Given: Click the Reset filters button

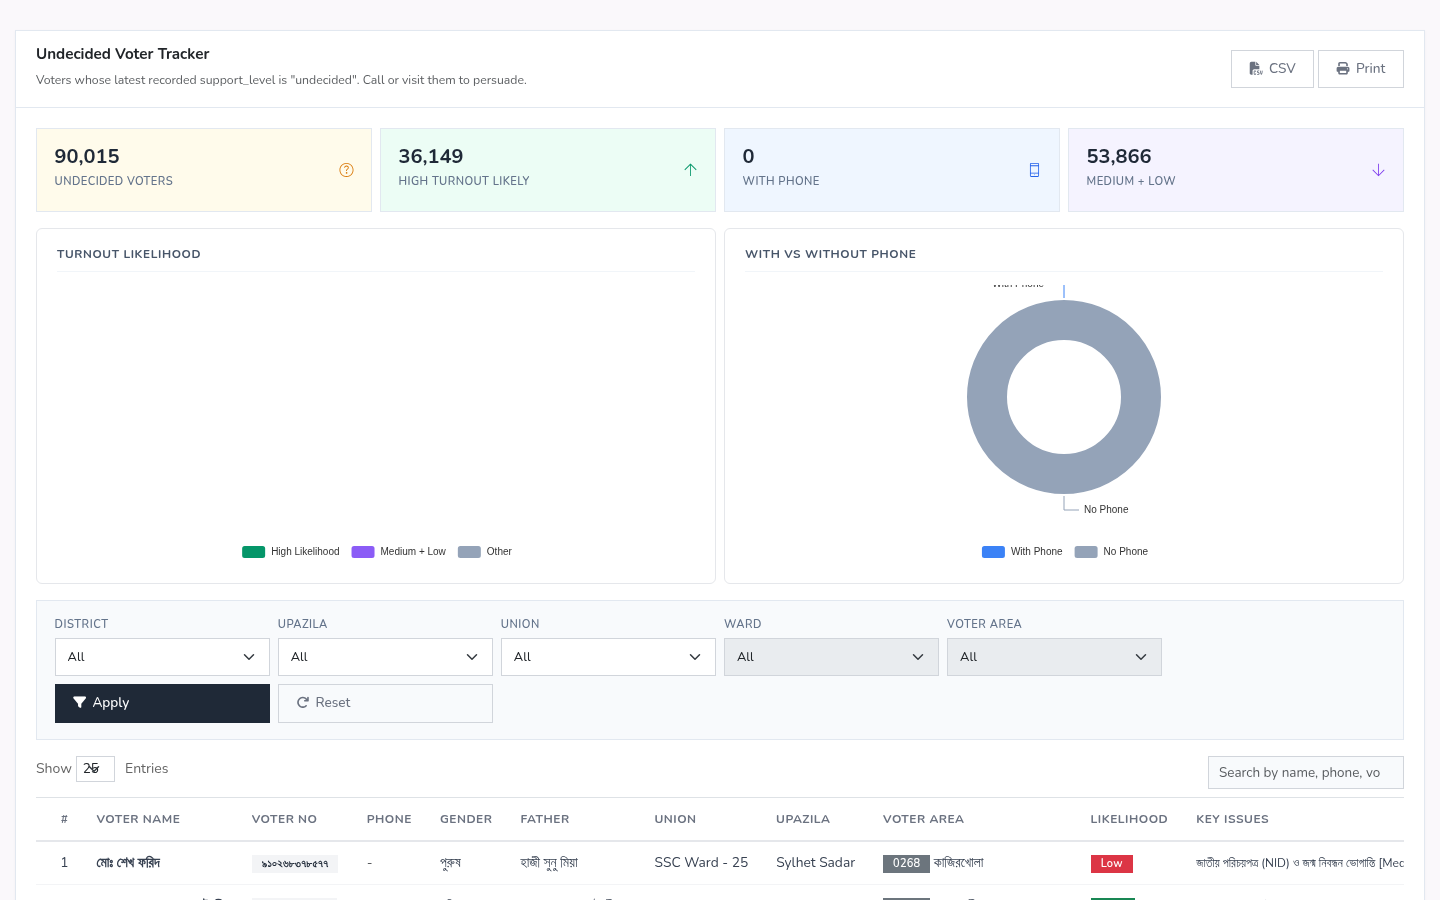Looking at the screenshot, I should pos(385,703).
